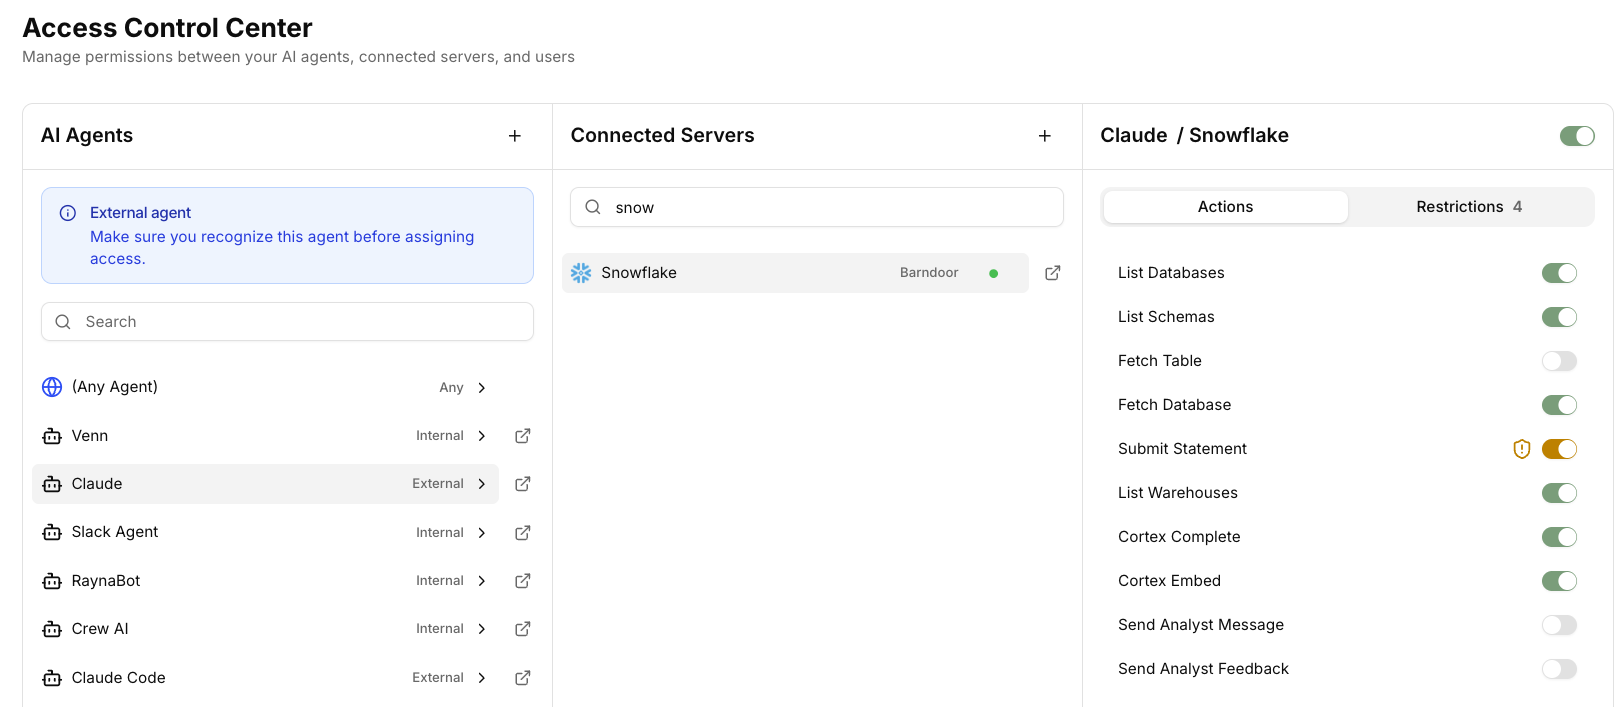Click the robot icon next to Crew AI
Viewport: 1624px width, 707px height.
[x=52, y=629]
